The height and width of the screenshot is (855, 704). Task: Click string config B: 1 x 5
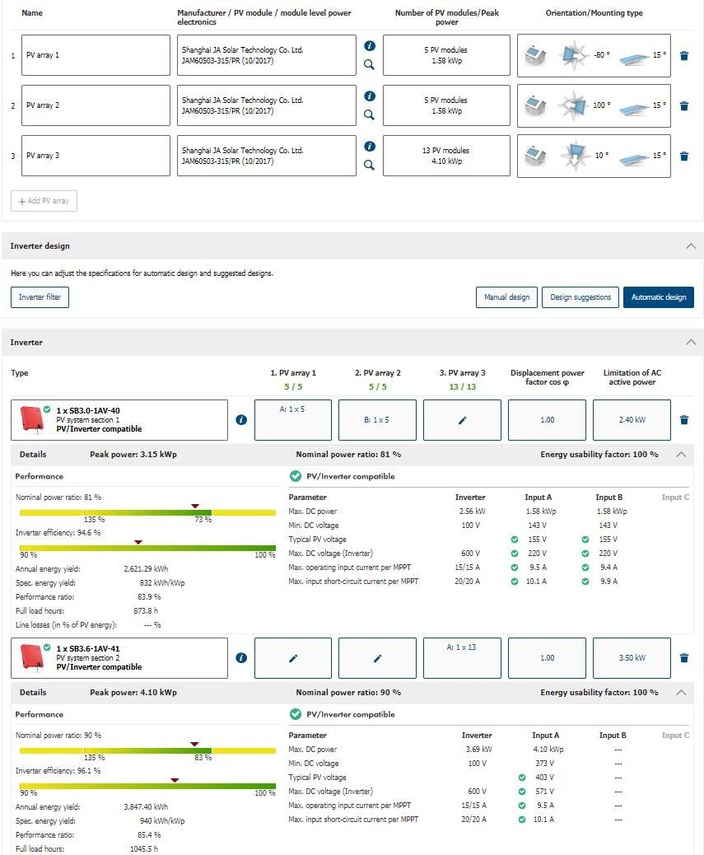click(x=377, y=420)
